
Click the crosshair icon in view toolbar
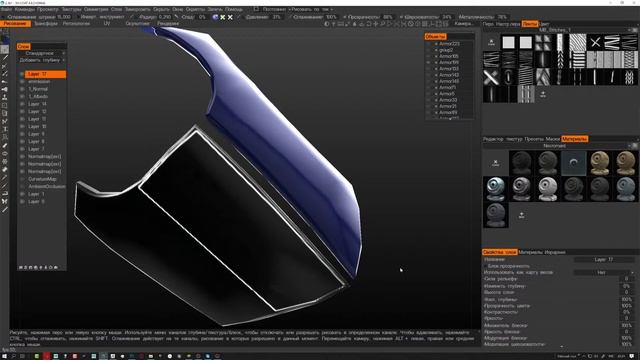[376, 24]
